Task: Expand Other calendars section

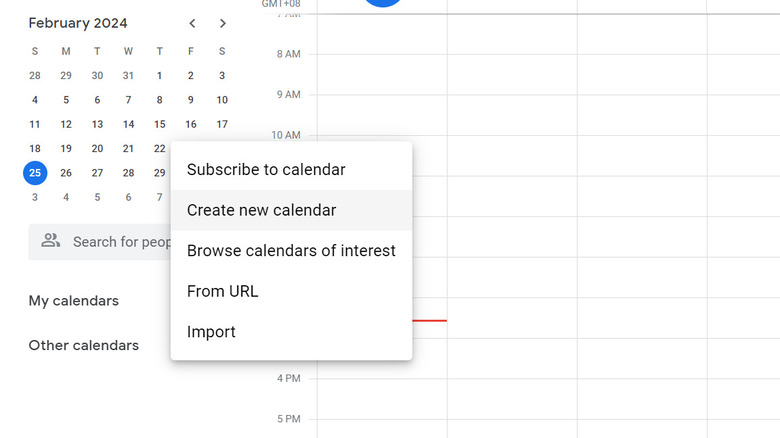Action: click(x=84, y=345)
